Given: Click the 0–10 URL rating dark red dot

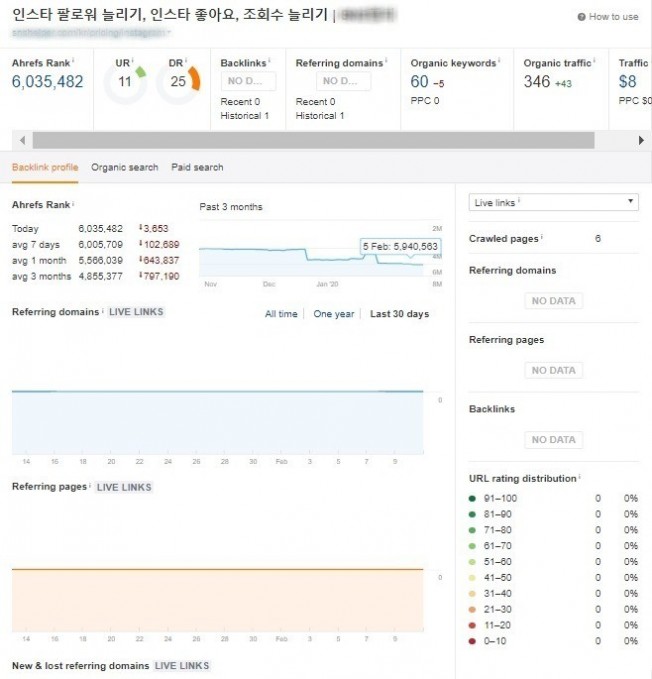Looking at the screenshot, I should (x=472, y=641).
